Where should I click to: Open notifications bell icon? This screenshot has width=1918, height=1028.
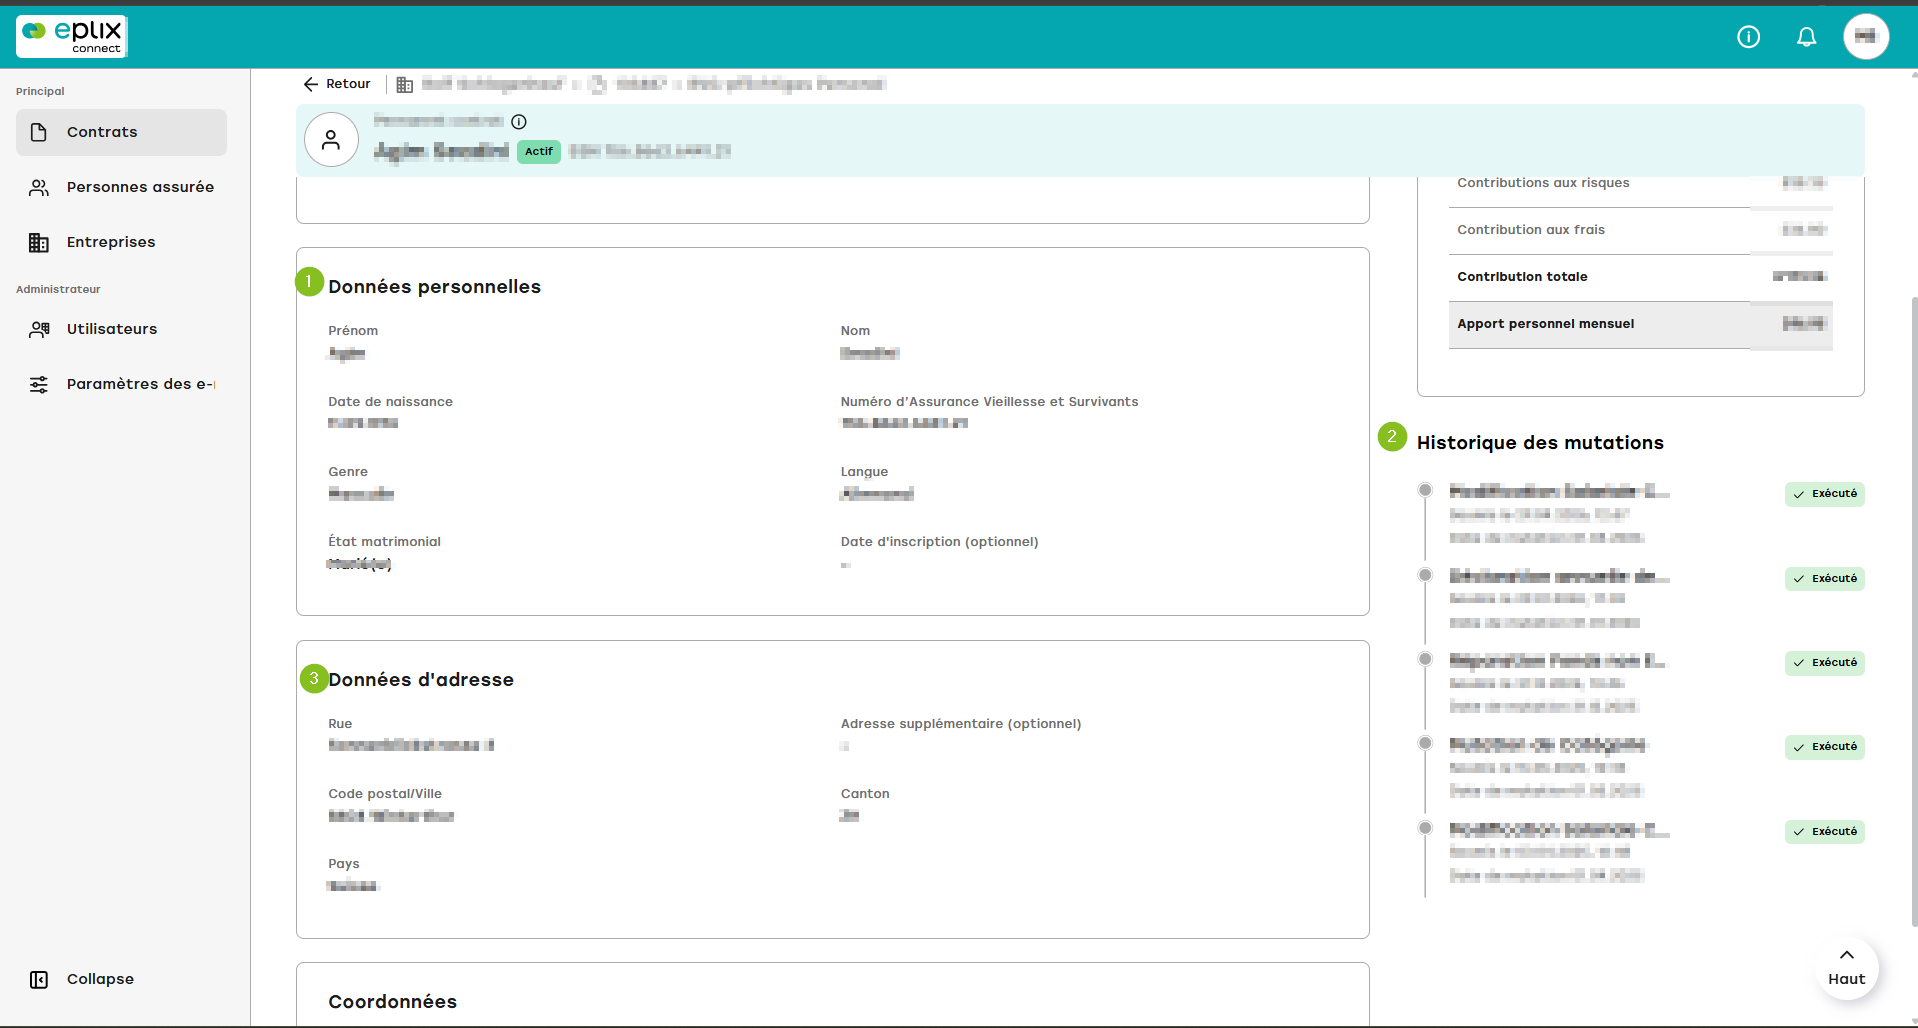click(x=1806, y=37)
